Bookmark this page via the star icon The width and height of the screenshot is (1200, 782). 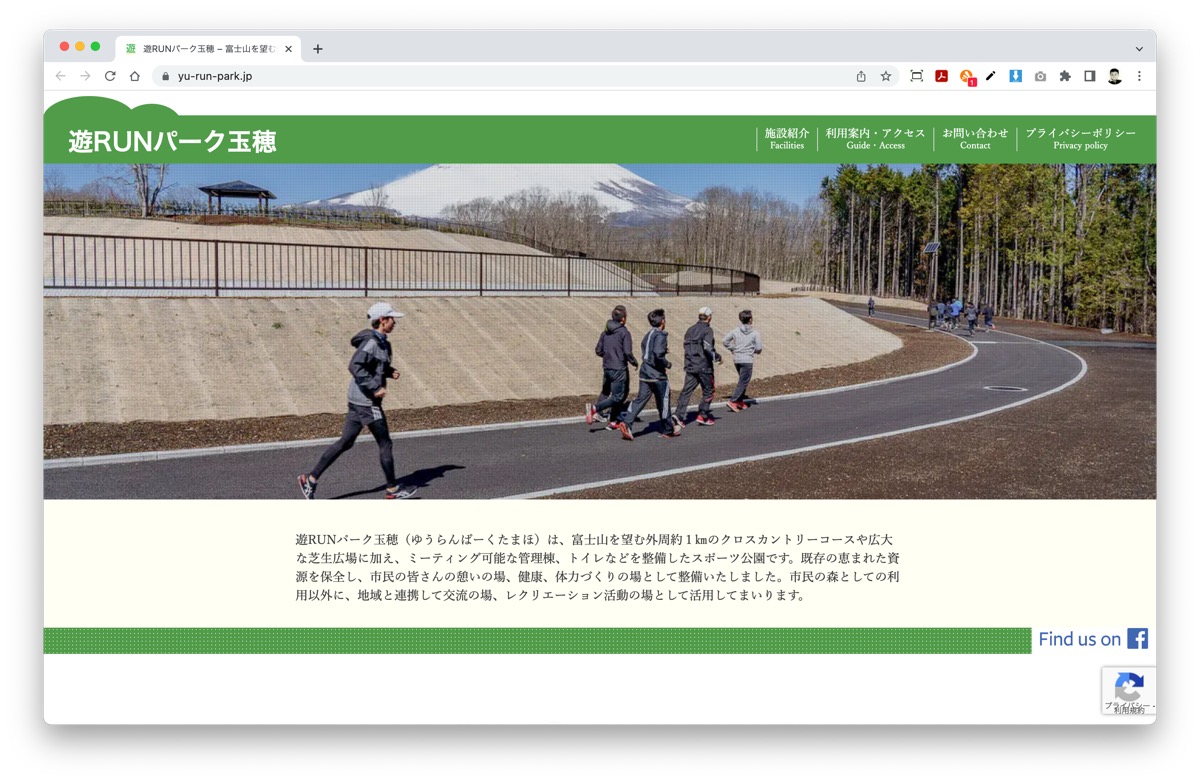(x=884, y=75)
